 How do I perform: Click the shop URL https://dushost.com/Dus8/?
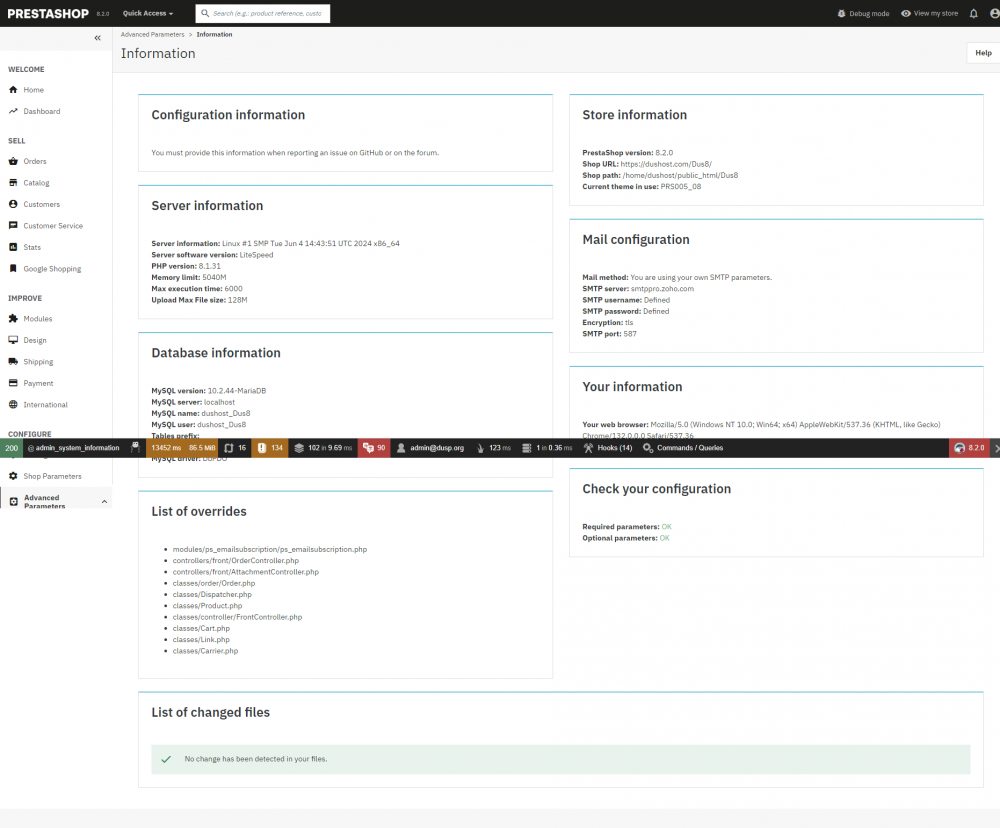click(x=666, y=164)
